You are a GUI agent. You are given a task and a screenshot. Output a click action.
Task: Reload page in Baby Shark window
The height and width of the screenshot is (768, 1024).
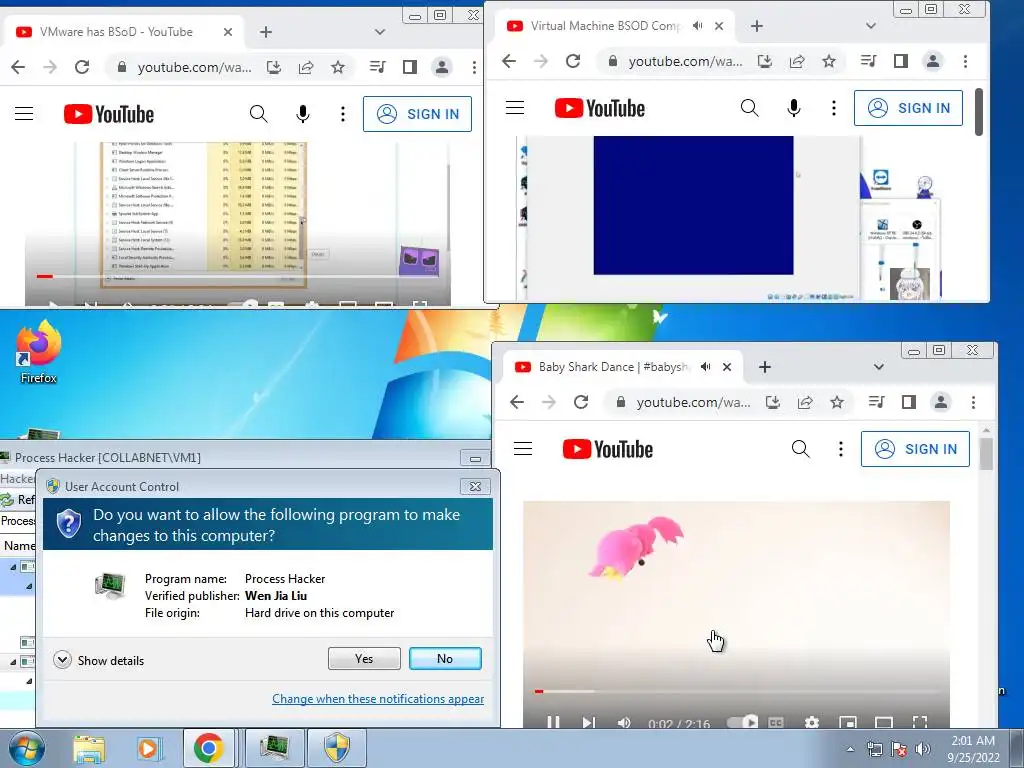tap(581, 402)
